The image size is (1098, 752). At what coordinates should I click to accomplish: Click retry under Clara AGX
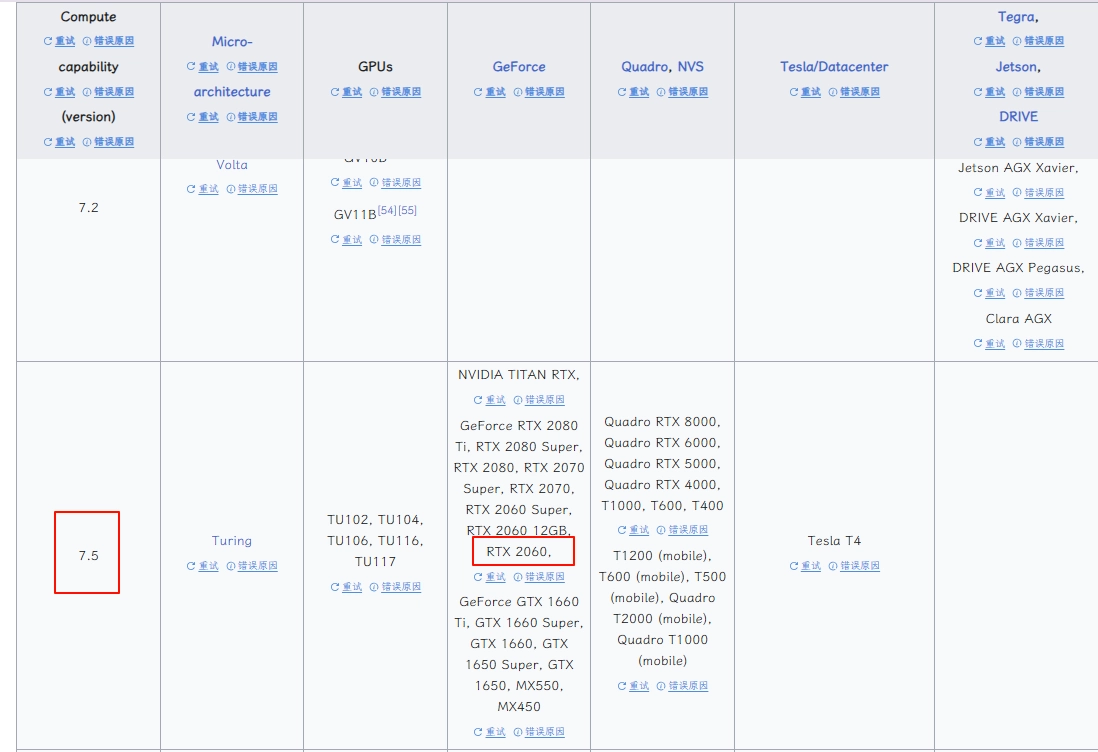point(989,343)
